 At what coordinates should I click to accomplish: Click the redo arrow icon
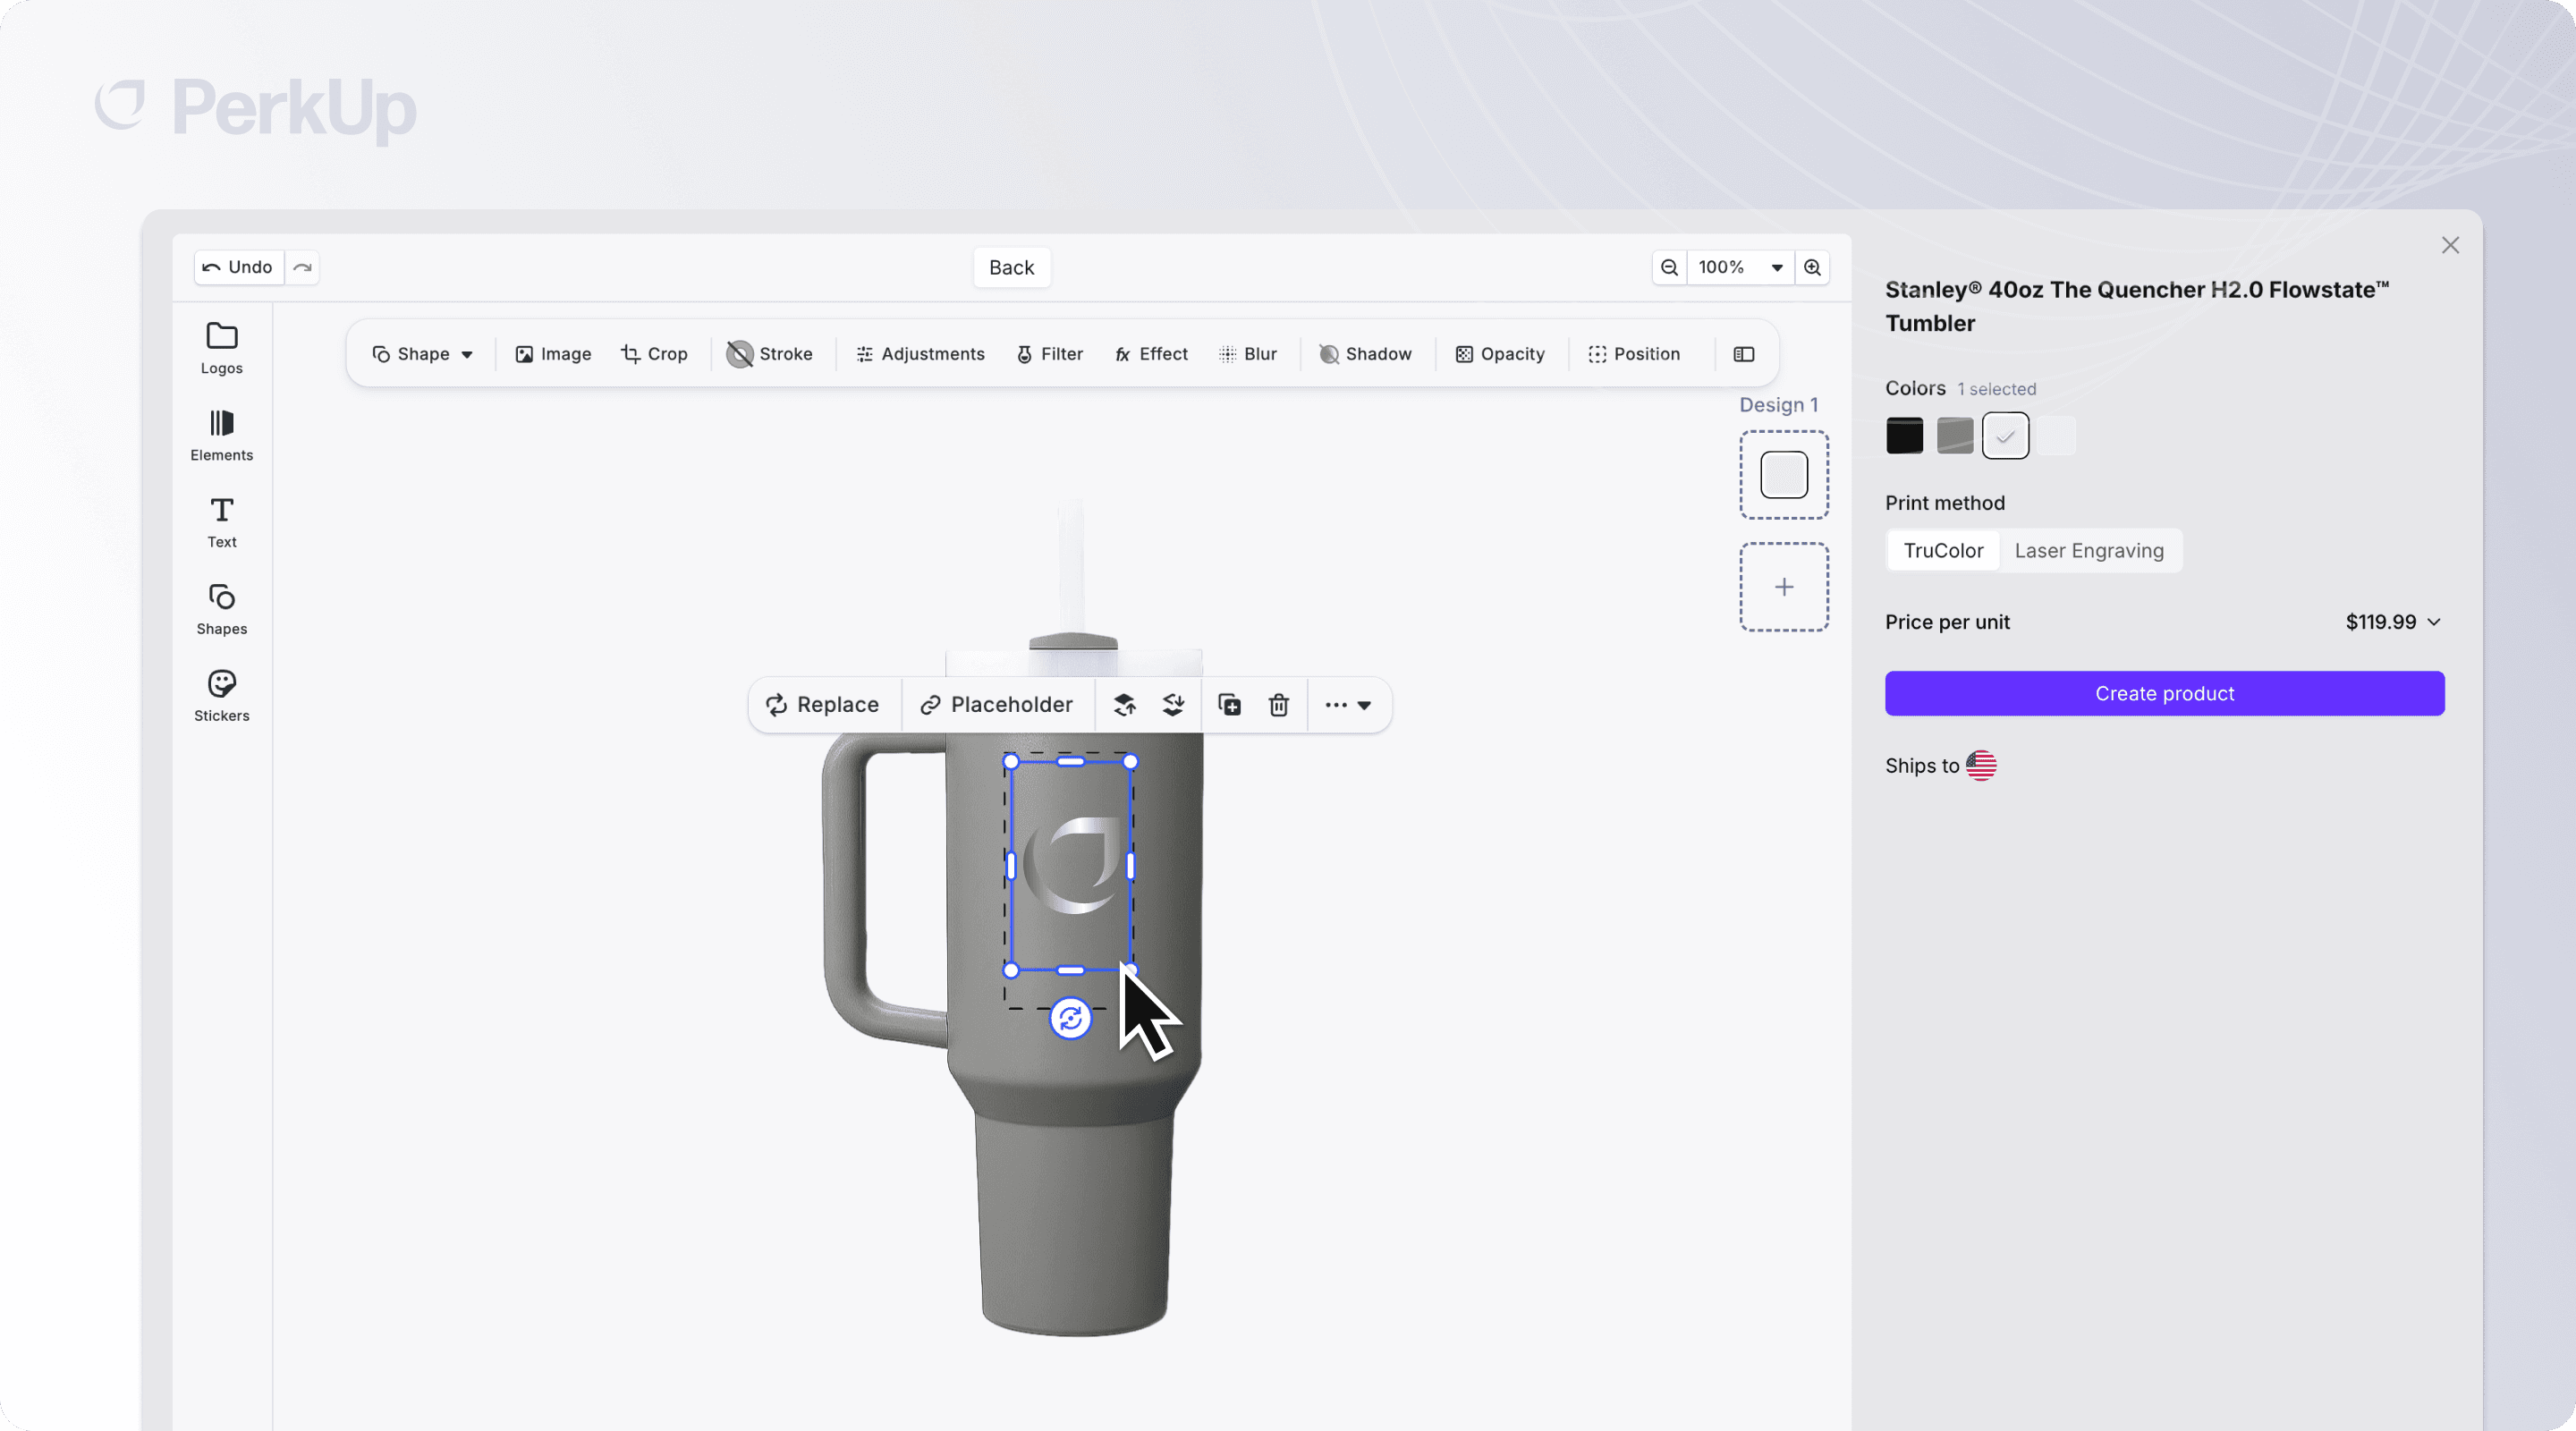302,267
